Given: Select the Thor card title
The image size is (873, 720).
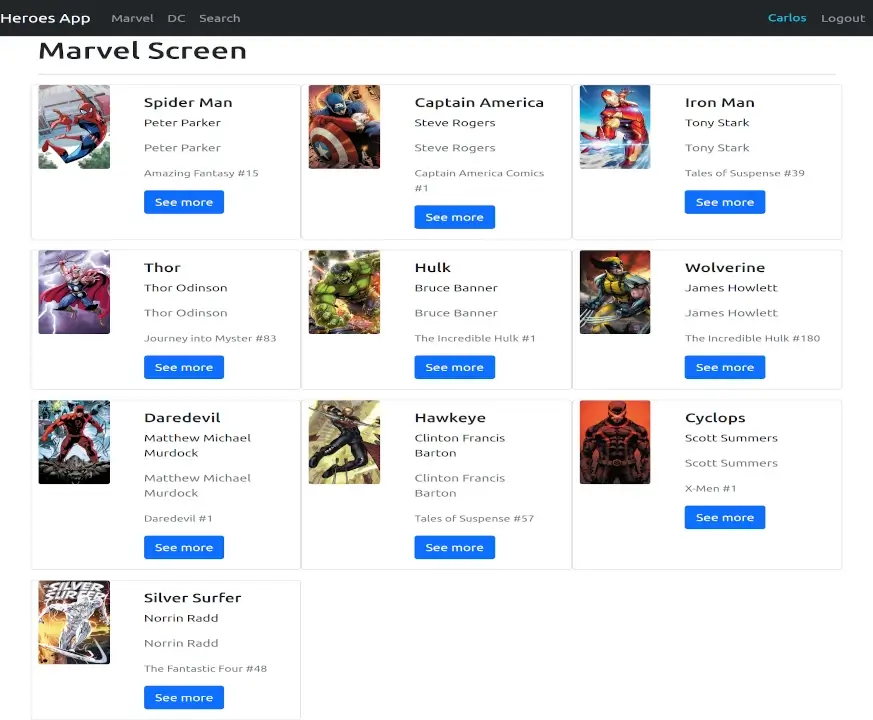Looking at the screenshot, I should coord(162,268).
